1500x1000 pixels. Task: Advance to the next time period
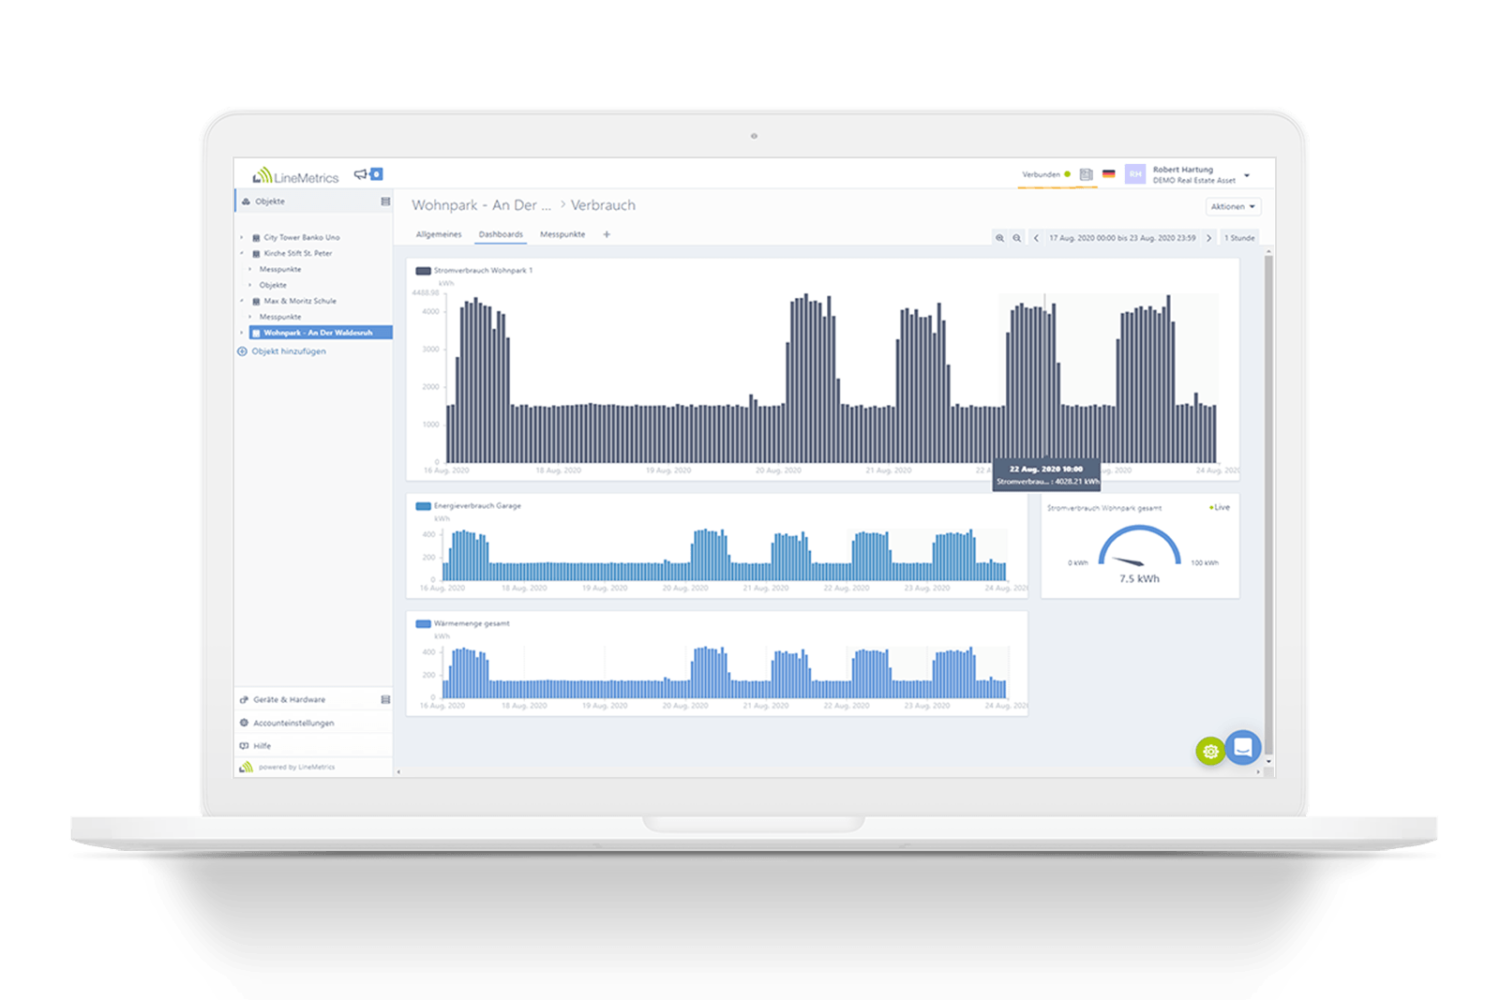coord(1209,238)
